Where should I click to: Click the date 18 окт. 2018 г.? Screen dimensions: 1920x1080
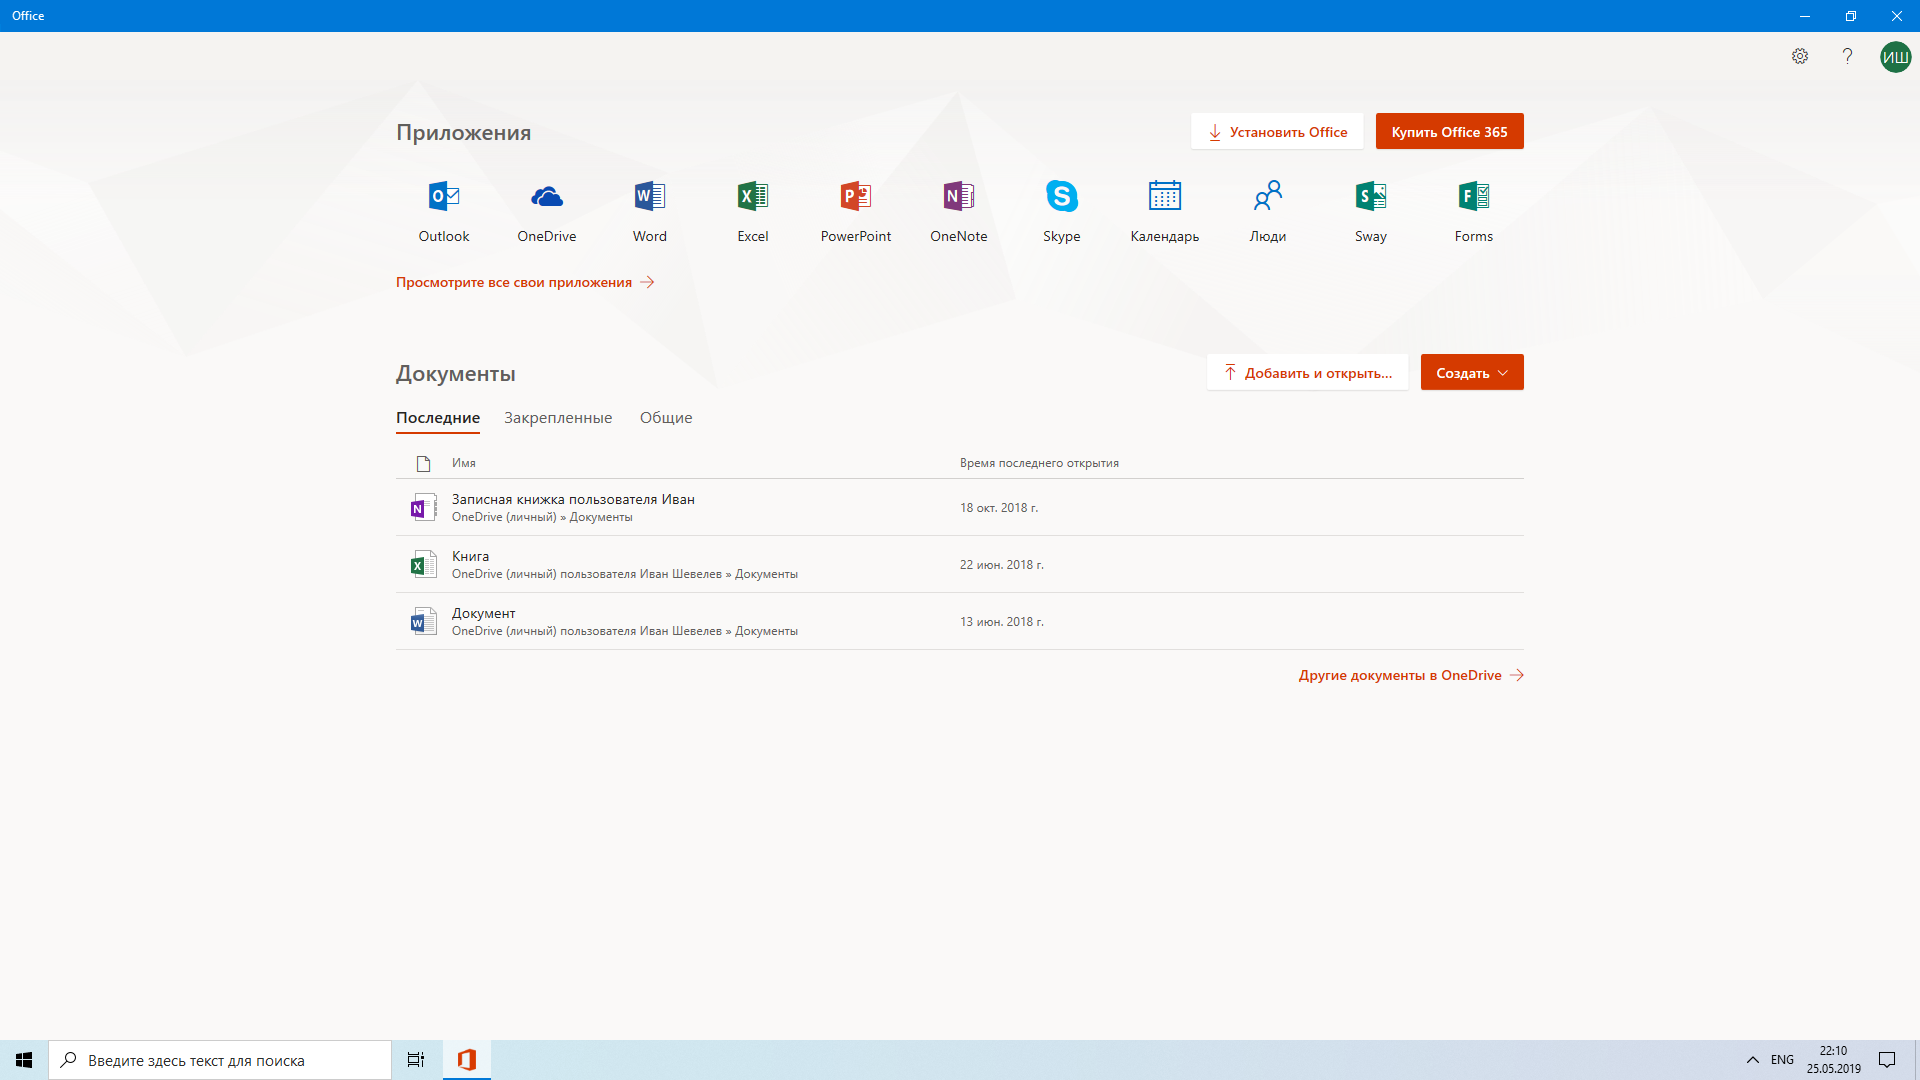click(999, 508)
